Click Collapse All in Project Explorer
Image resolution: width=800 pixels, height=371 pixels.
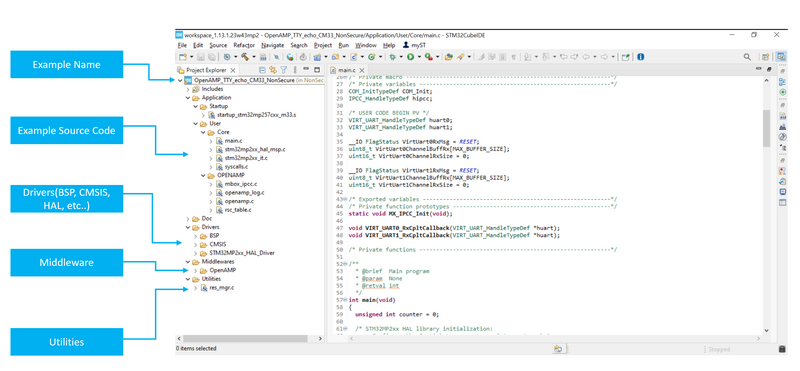point(262,70)
